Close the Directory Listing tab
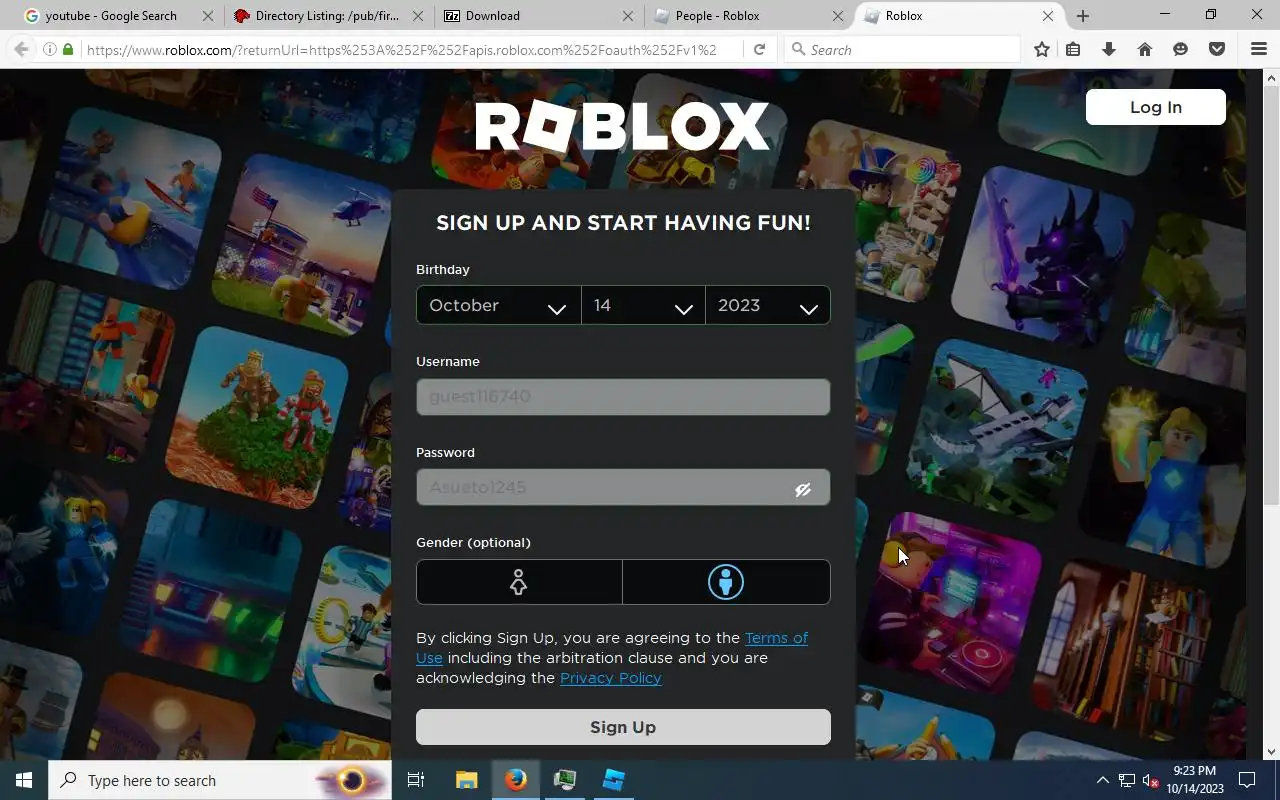 click(x=418, y=16)
